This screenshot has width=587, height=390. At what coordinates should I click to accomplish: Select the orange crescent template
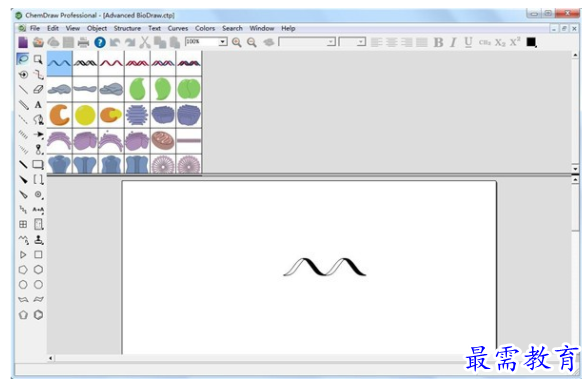coord(60,115)
